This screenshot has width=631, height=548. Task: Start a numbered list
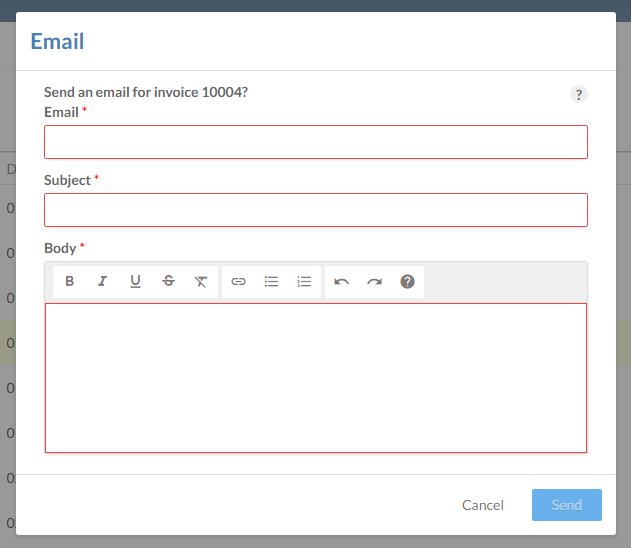304,282
